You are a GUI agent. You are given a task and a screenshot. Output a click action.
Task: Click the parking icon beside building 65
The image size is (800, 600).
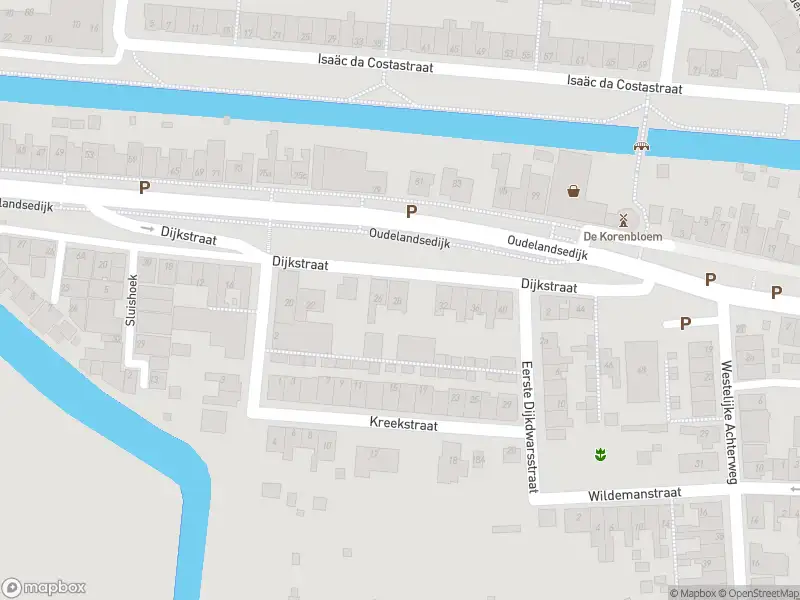tap(144, 188)
